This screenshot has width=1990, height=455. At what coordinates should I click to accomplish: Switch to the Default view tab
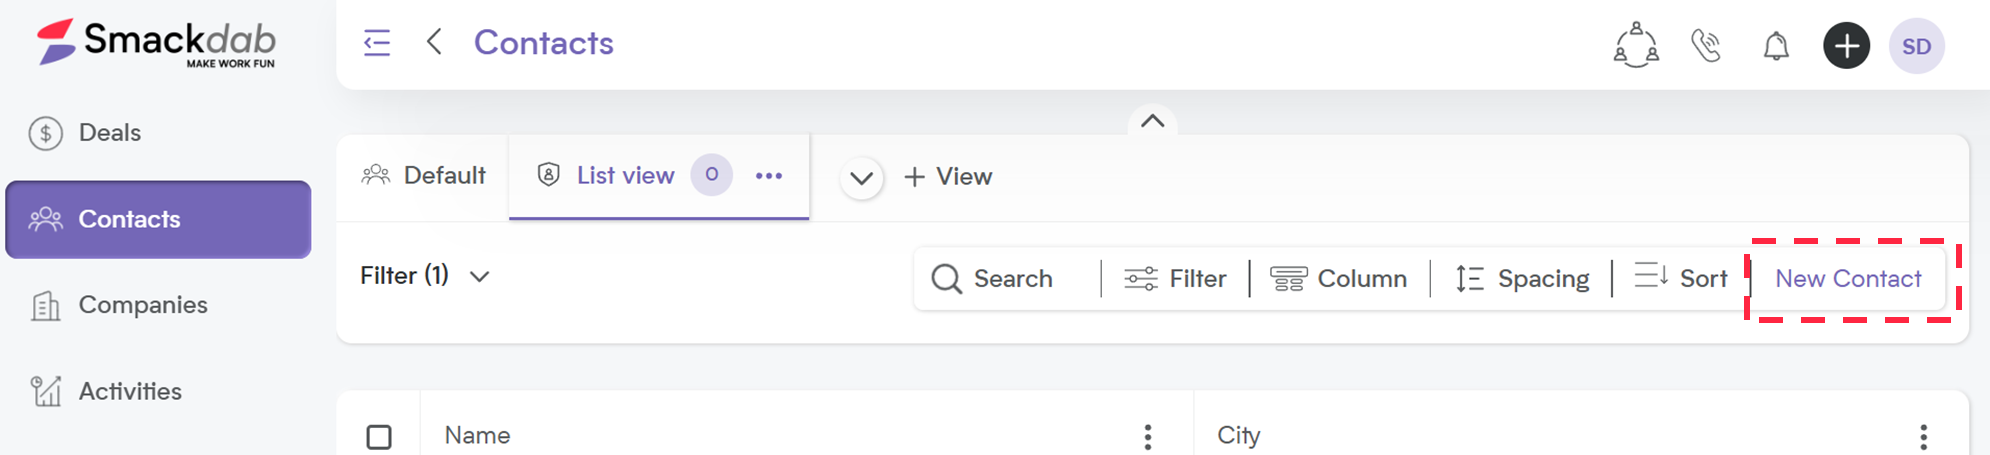point(424,176)
